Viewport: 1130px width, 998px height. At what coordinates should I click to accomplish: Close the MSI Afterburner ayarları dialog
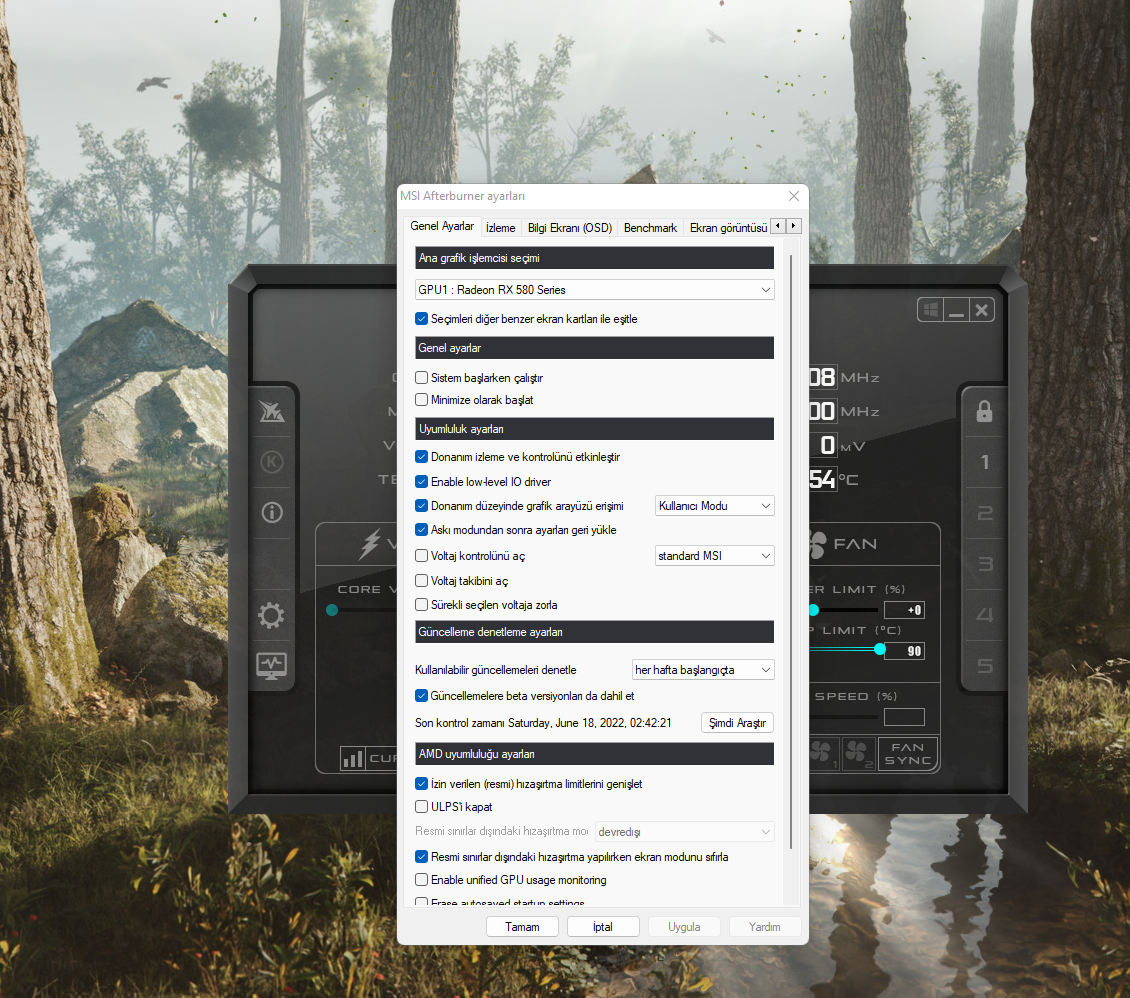tap(793, 196)
